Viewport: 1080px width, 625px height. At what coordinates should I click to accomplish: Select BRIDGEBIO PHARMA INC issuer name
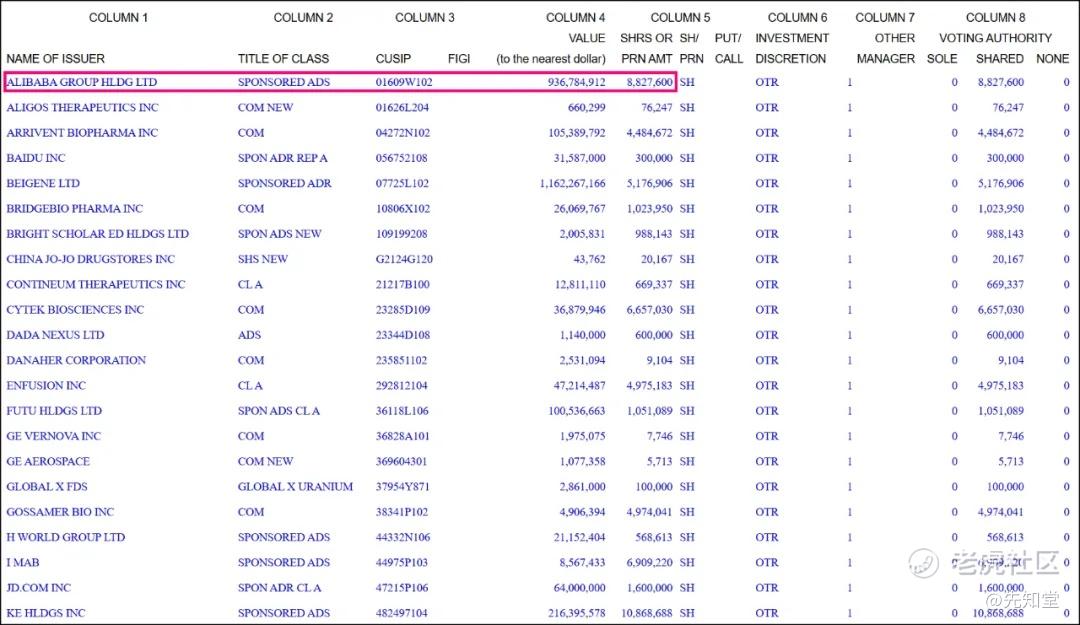pos(74,209)
